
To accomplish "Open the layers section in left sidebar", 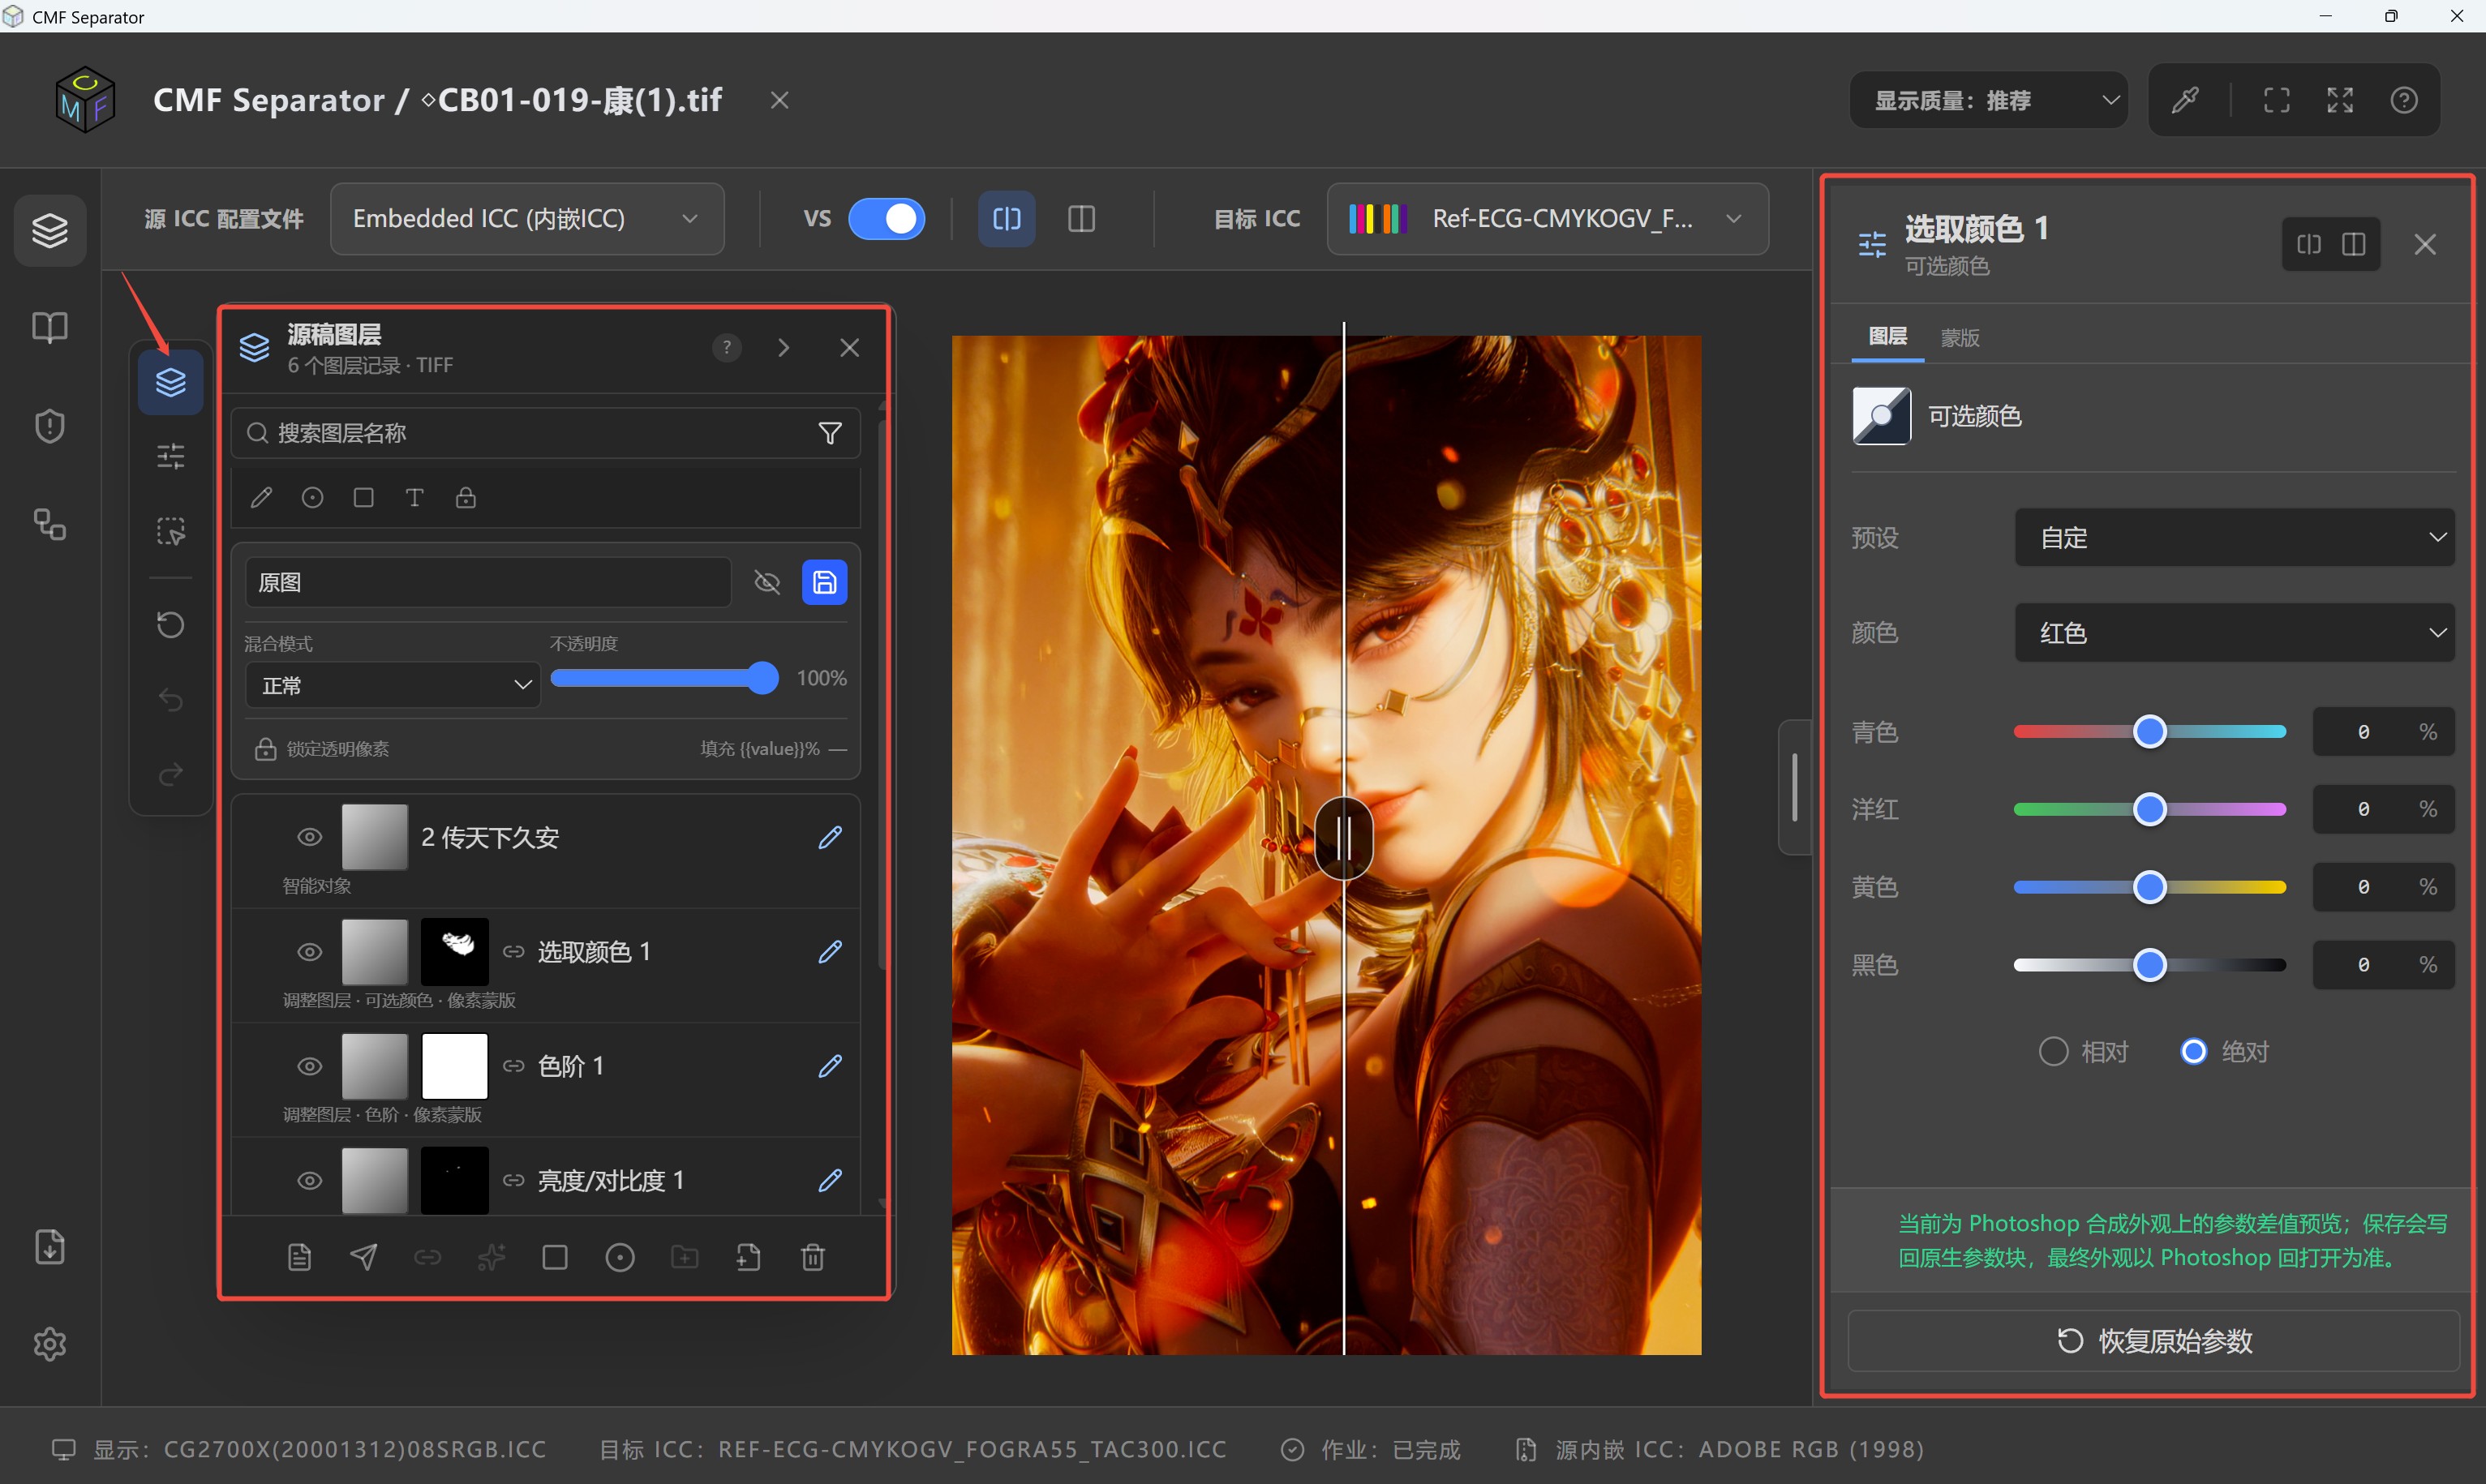I will (50, 231).
